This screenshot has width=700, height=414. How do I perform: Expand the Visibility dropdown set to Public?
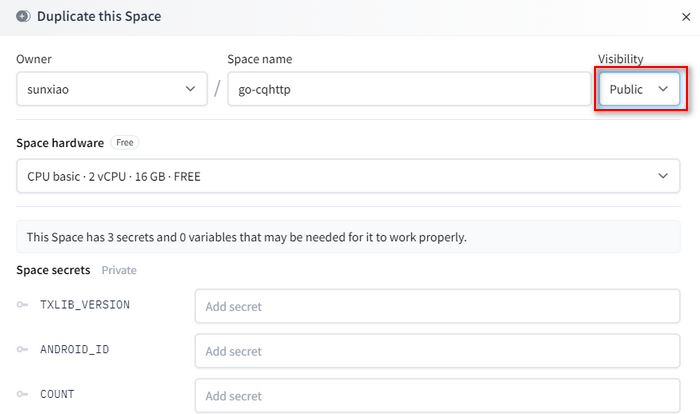(x=639, y=89)
